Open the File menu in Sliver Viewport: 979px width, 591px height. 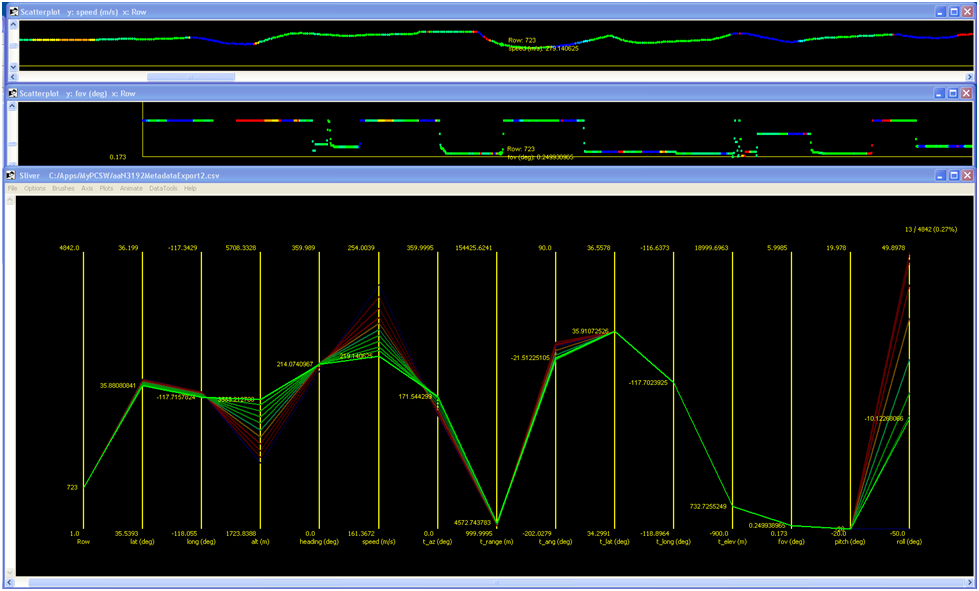coord(13,188)
